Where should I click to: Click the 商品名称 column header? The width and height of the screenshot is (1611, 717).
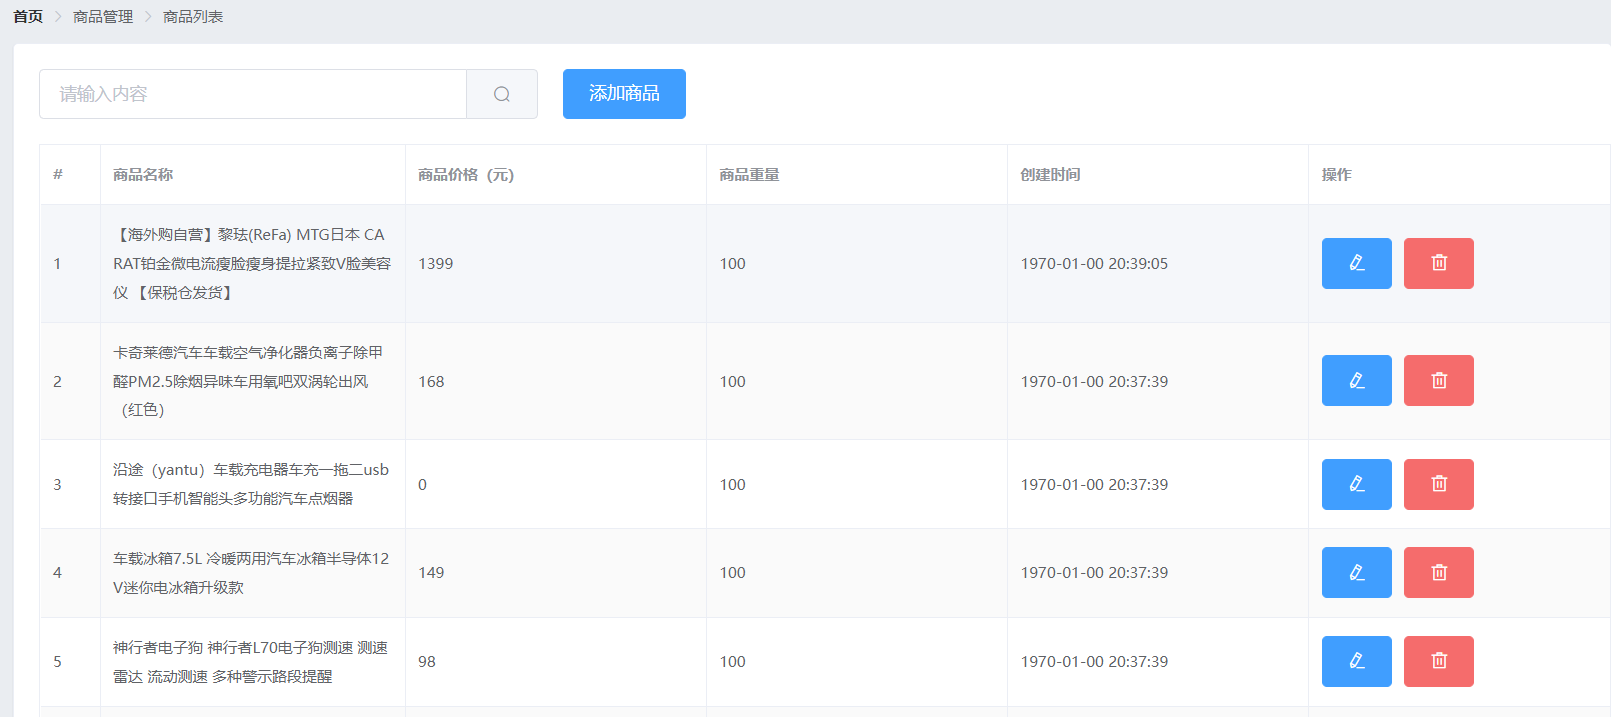tap(143, 175)
